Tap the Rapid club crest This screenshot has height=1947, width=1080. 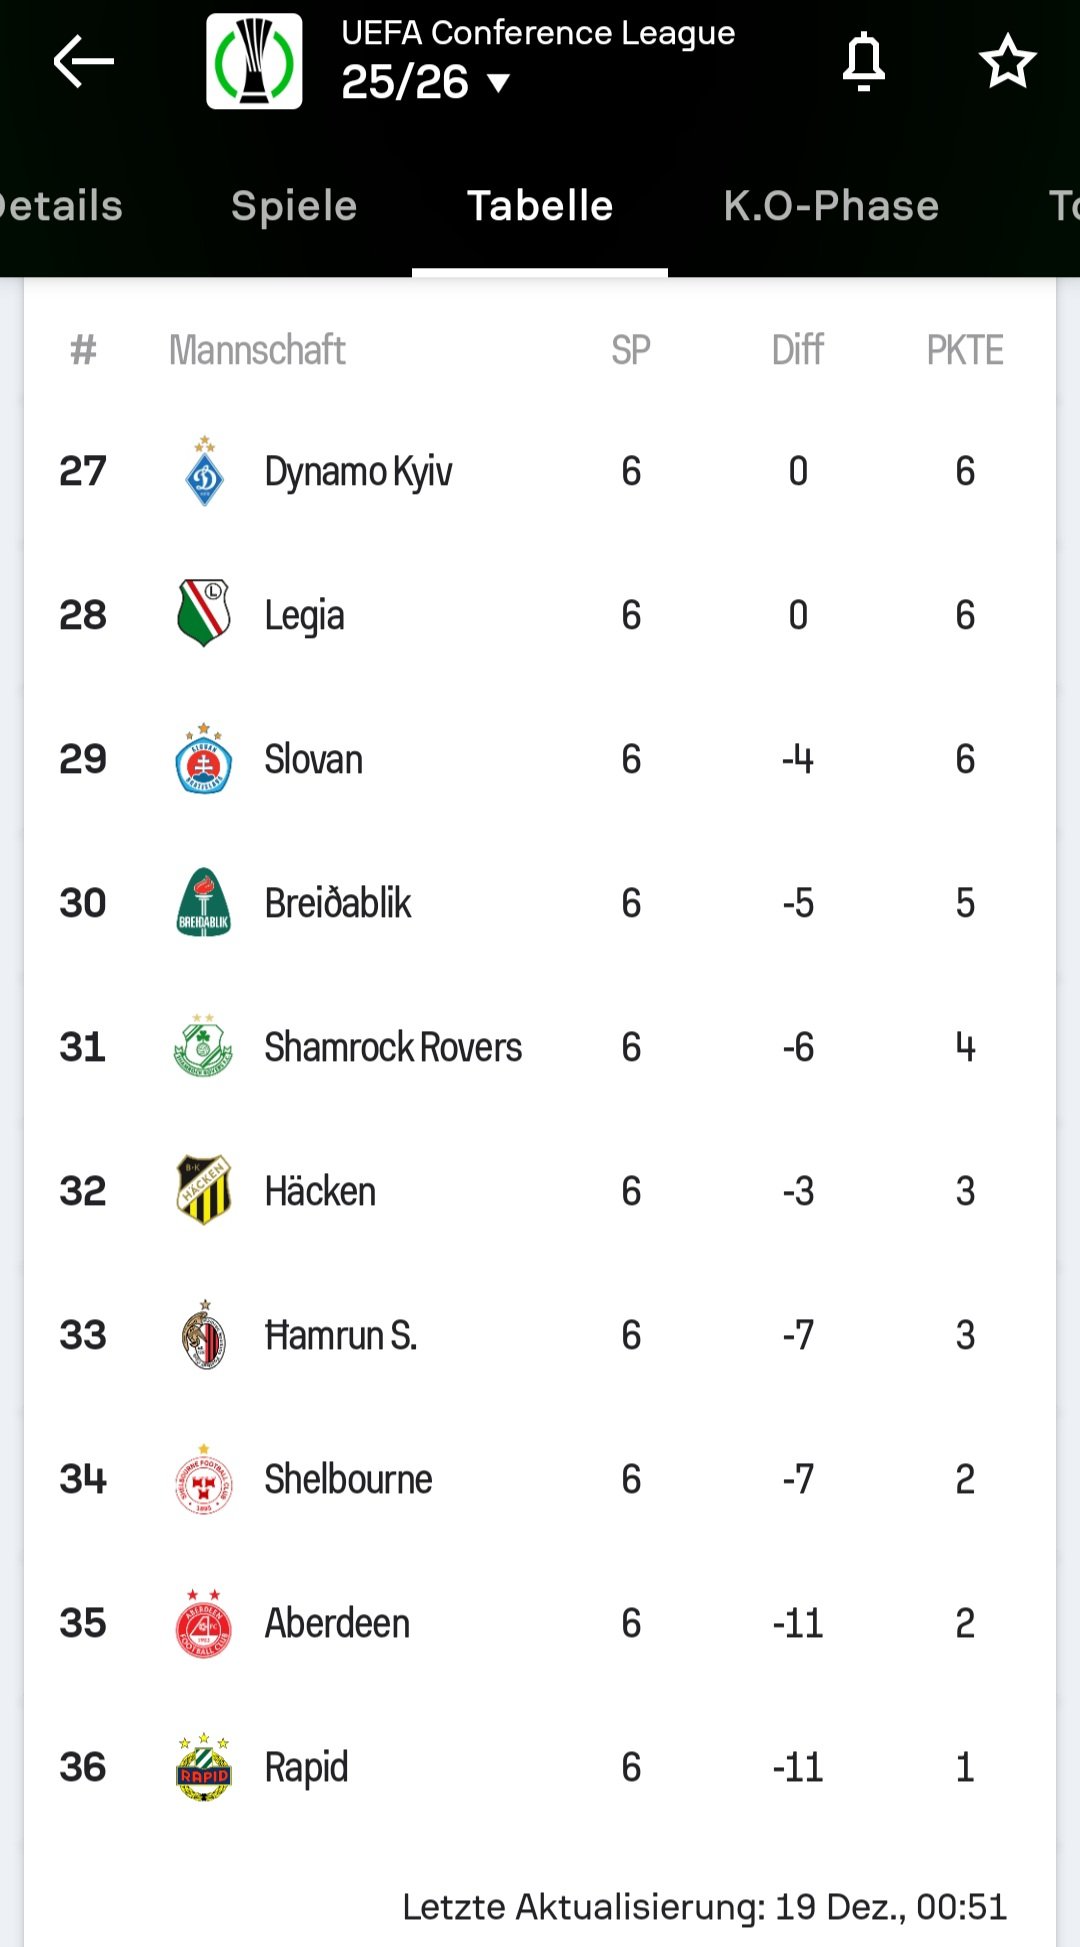(x=204, y=1767)
